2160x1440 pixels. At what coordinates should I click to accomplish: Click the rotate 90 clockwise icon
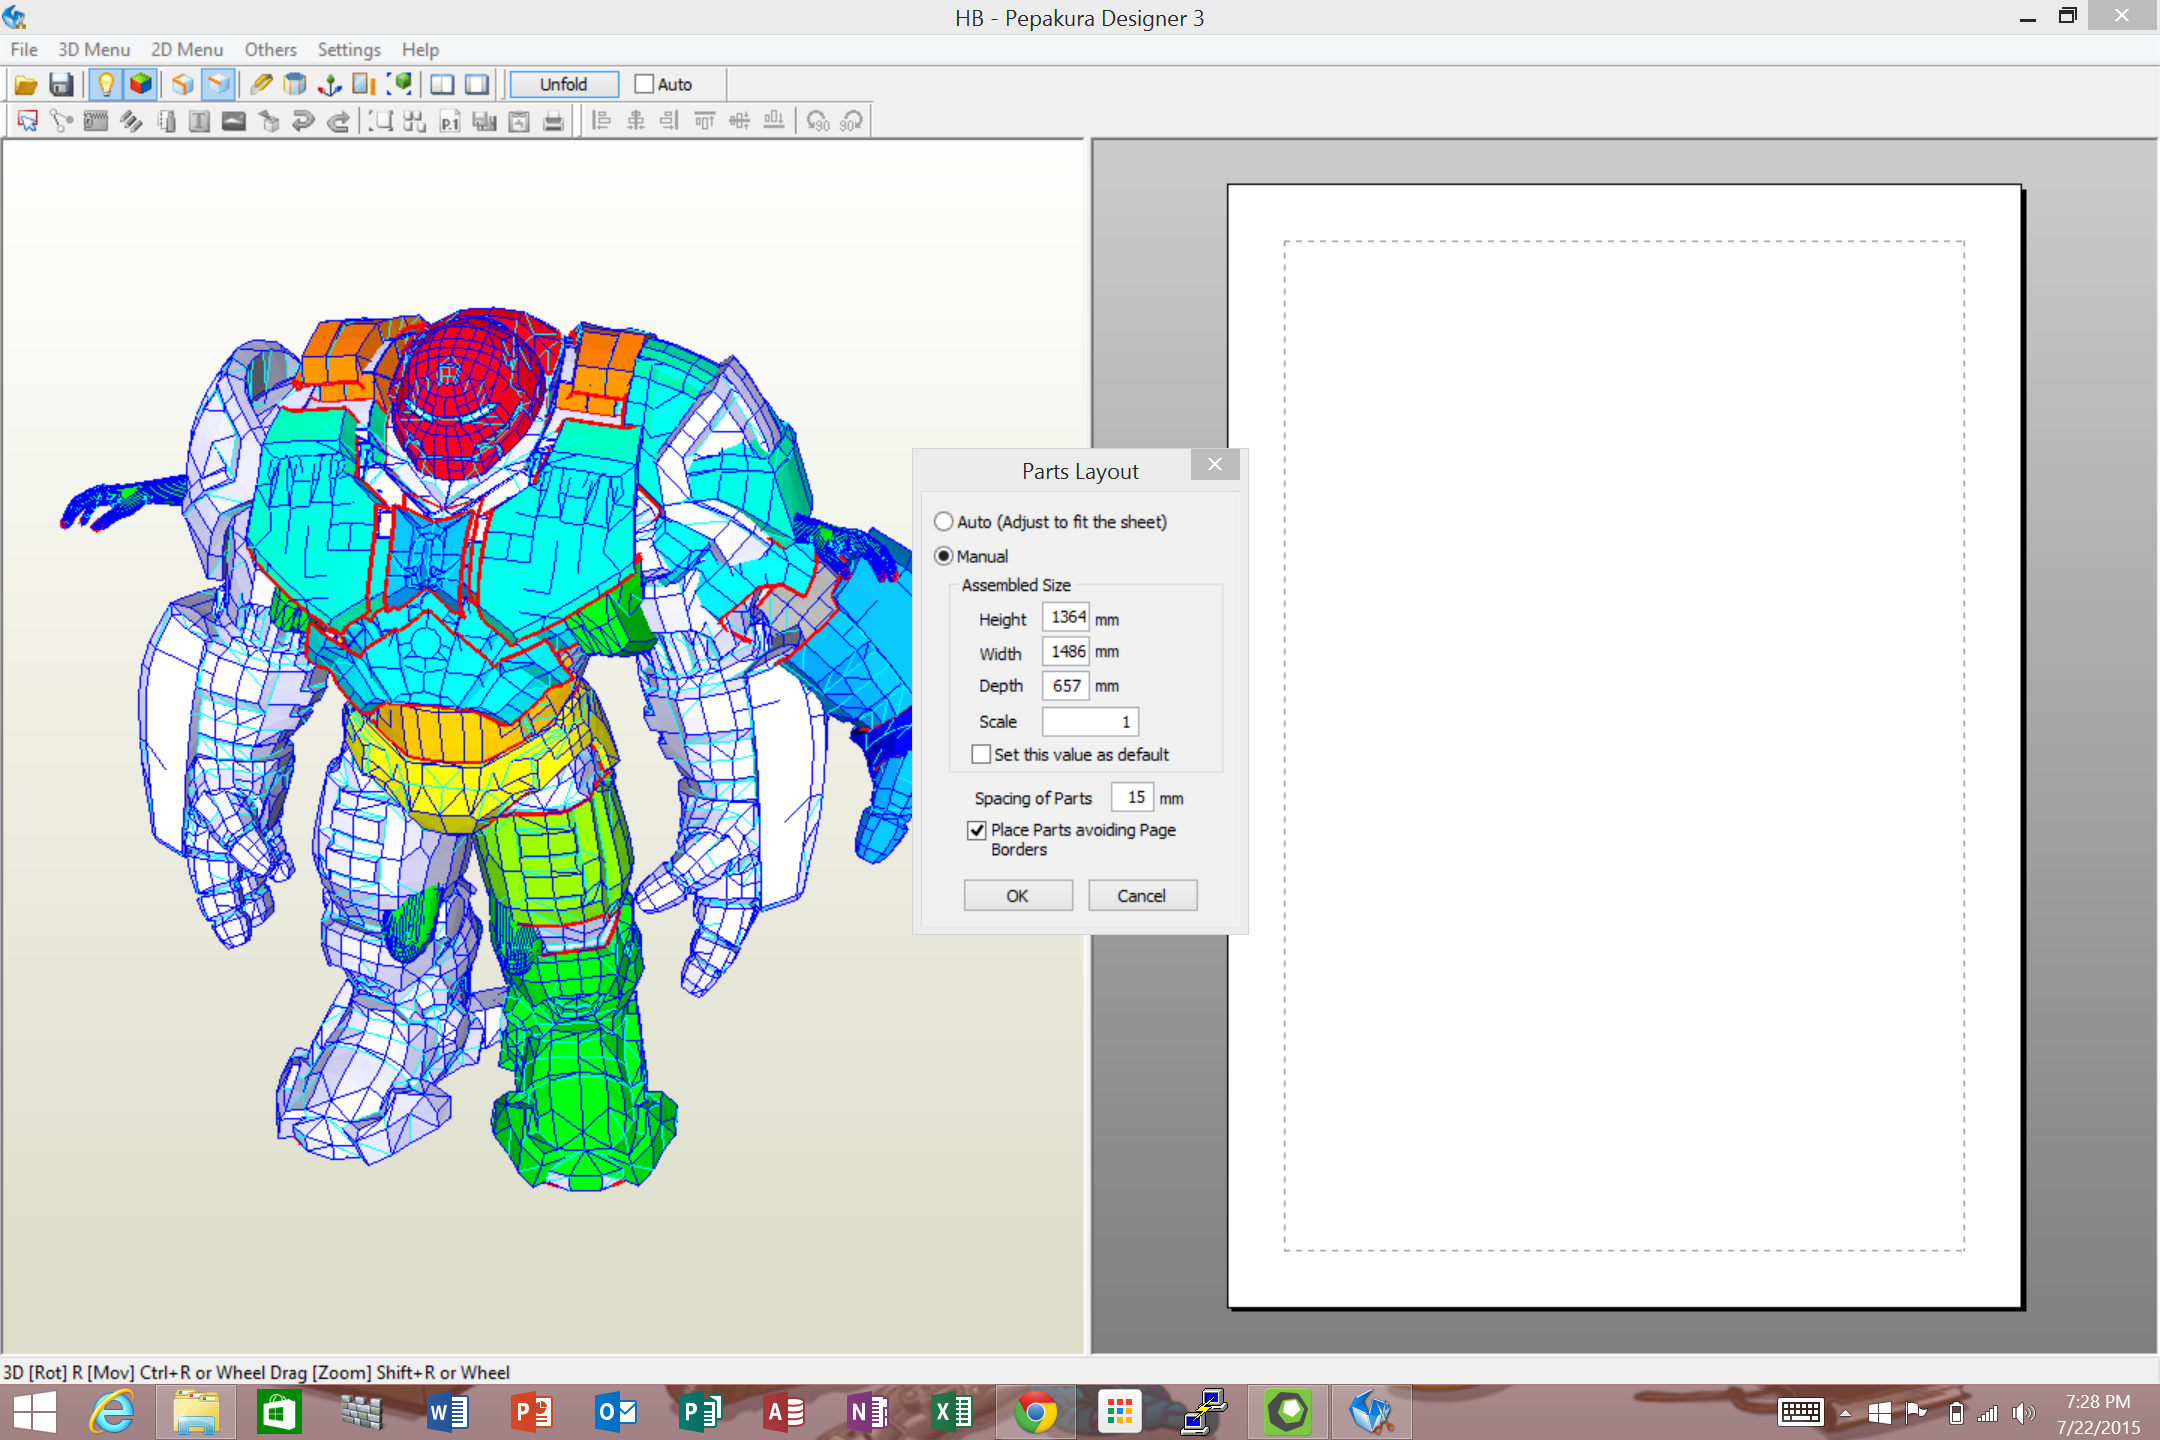click(x=852, y=121)
